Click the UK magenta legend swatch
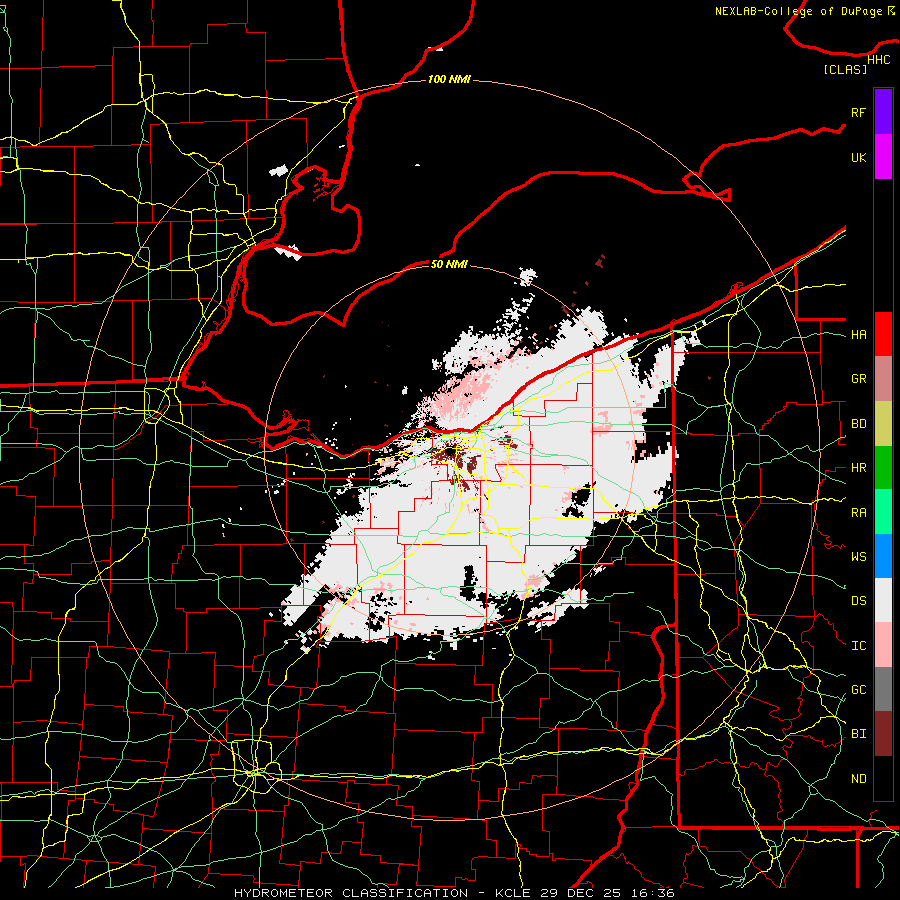The height and width of the screenshot is (900, 900). (x=883, y=157)
